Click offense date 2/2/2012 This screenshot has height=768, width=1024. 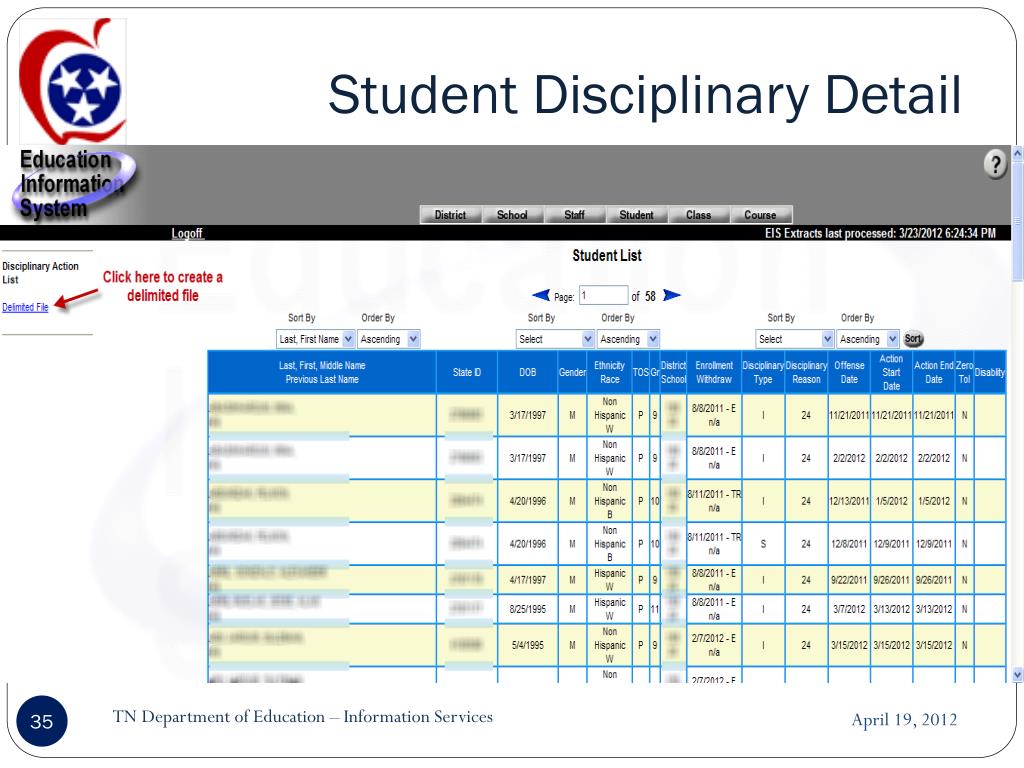coord(849,458)
